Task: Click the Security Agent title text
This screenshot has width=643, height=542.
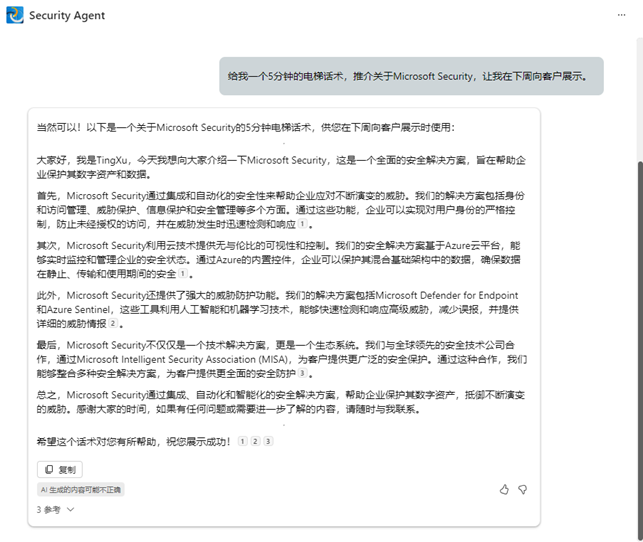Action: coord(67,16)
